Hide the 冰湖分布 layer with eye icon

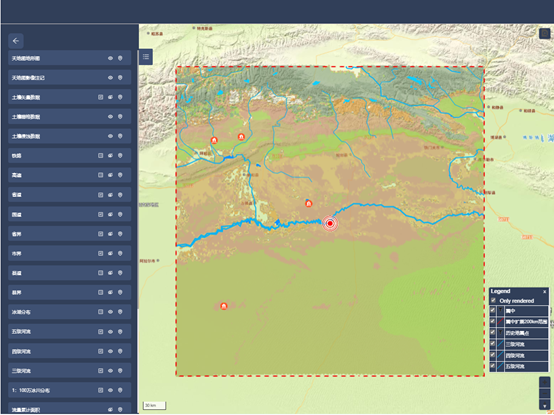[110, 312]
